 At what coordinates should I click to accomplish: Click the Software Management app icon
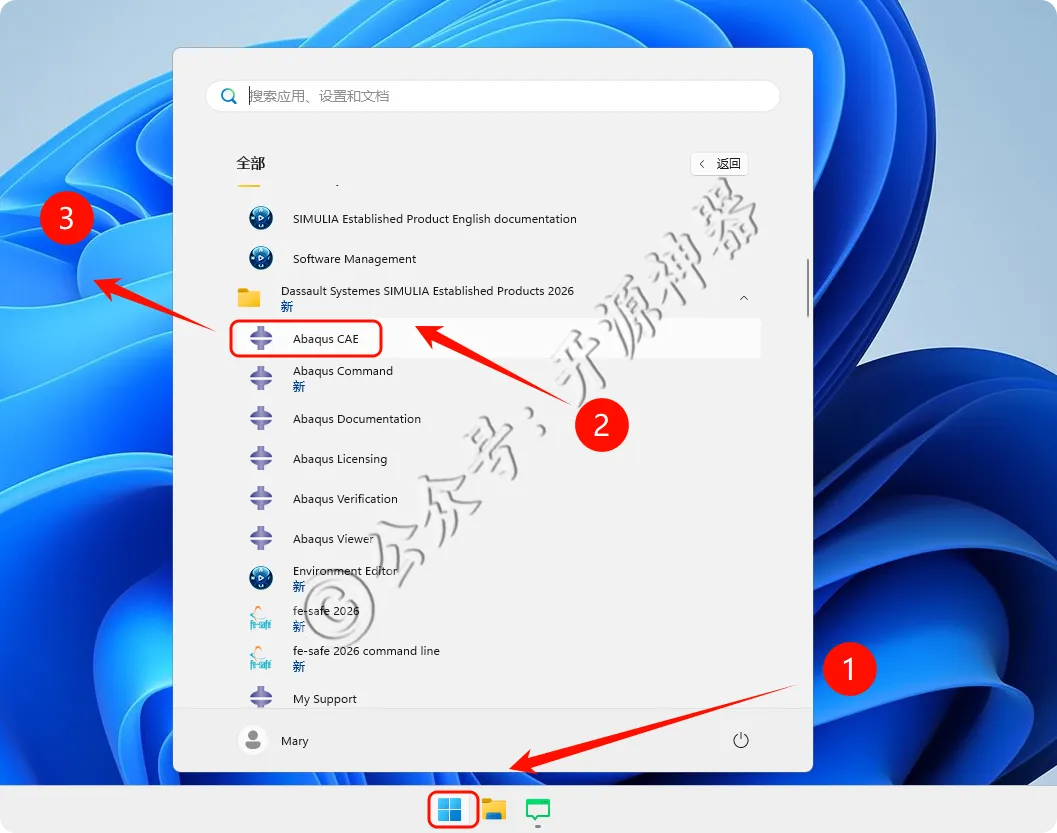click(x=261, y=258)
